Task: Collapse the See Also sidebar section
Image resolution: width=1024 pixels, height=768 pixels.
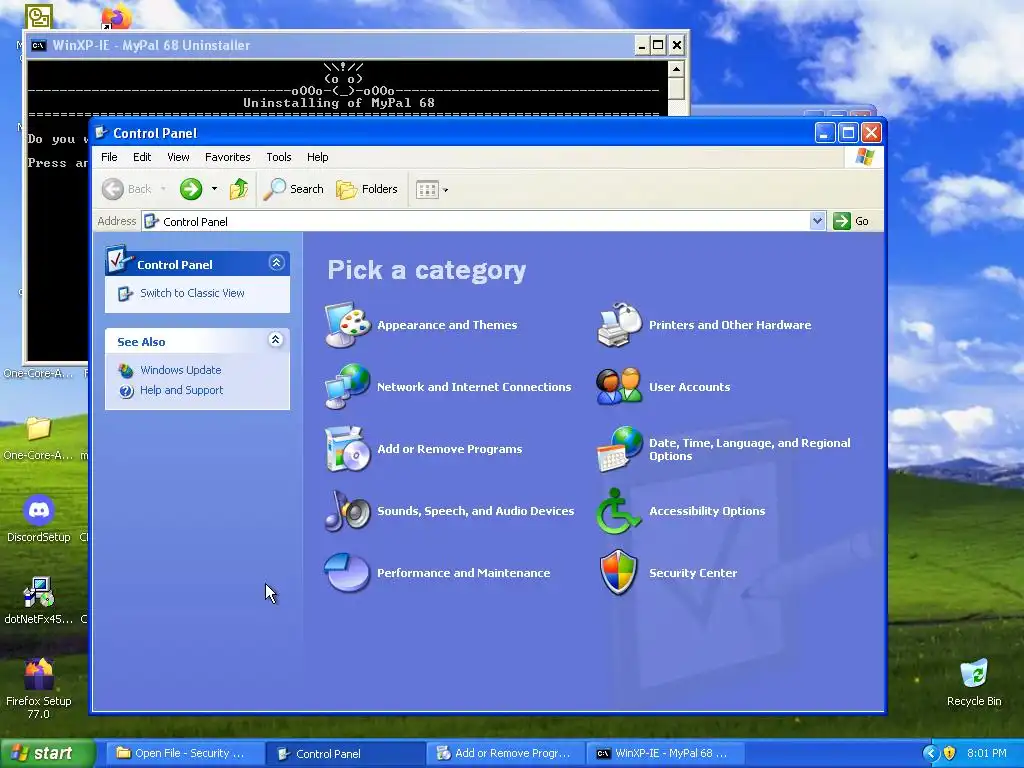Action: (x=276, y=340)
